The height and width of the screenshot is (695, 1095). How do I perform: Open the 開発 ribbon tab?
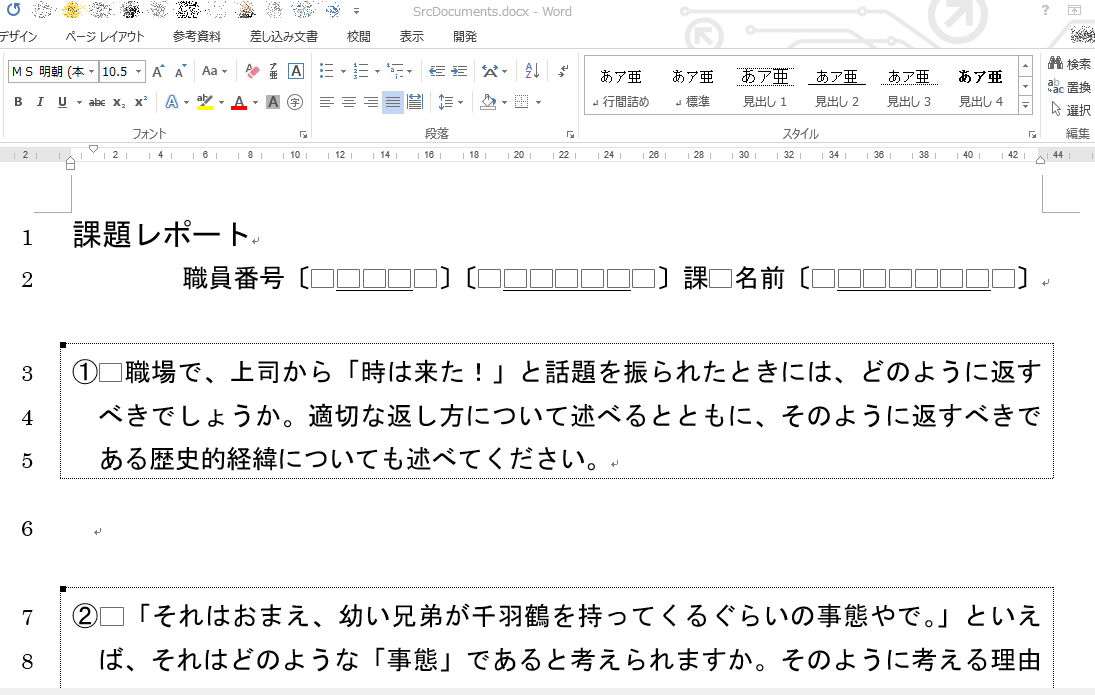point(462,36)
